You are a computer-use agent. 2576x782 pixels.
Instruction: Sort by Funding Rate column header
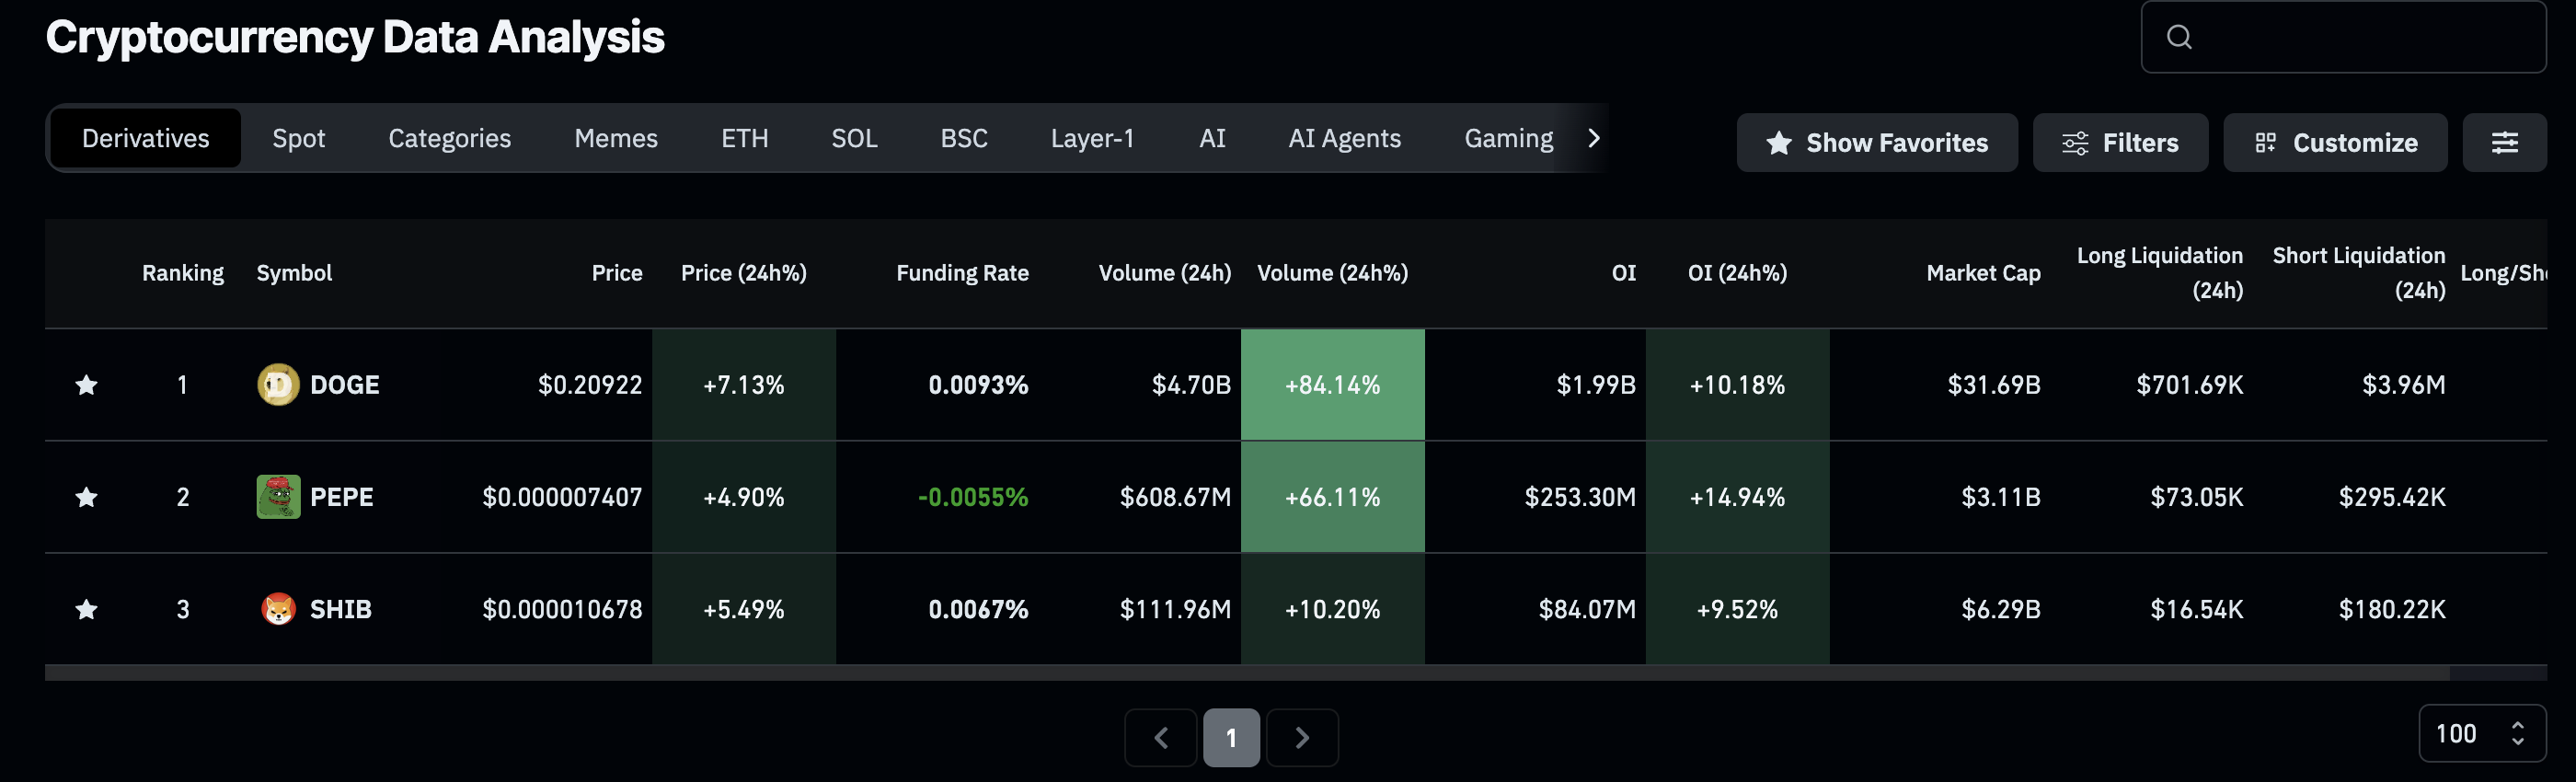962,273
